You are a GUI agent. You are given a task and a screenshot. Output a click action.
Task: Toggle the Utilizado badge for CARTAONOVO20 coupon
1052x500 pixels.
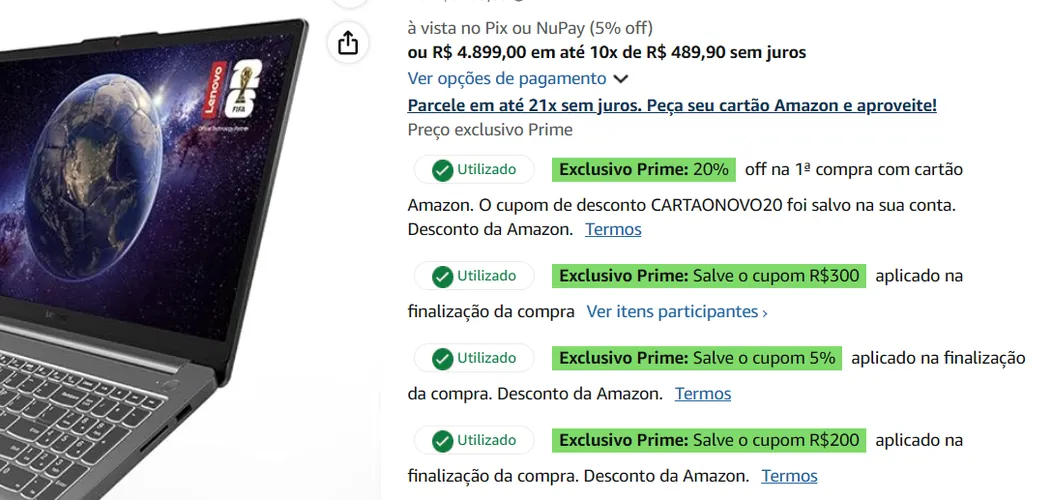(x=474, y=170)
